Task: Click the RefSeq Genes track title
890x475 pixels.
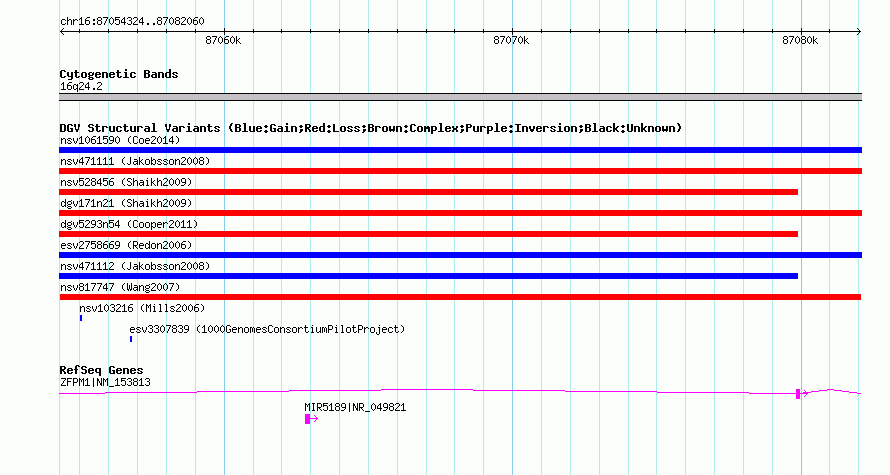Action: pos(101,370)
